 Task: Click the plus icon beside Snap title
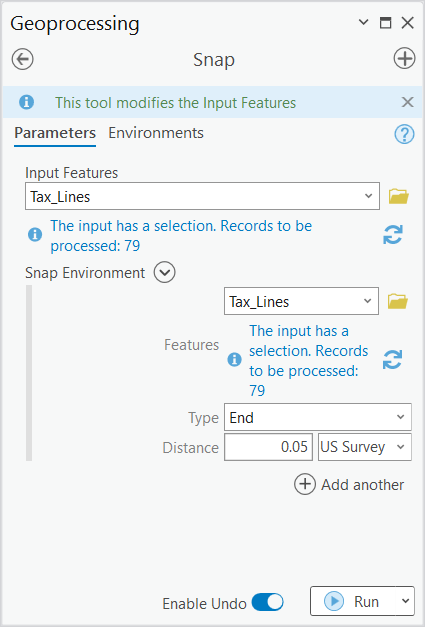click(404, 58)
